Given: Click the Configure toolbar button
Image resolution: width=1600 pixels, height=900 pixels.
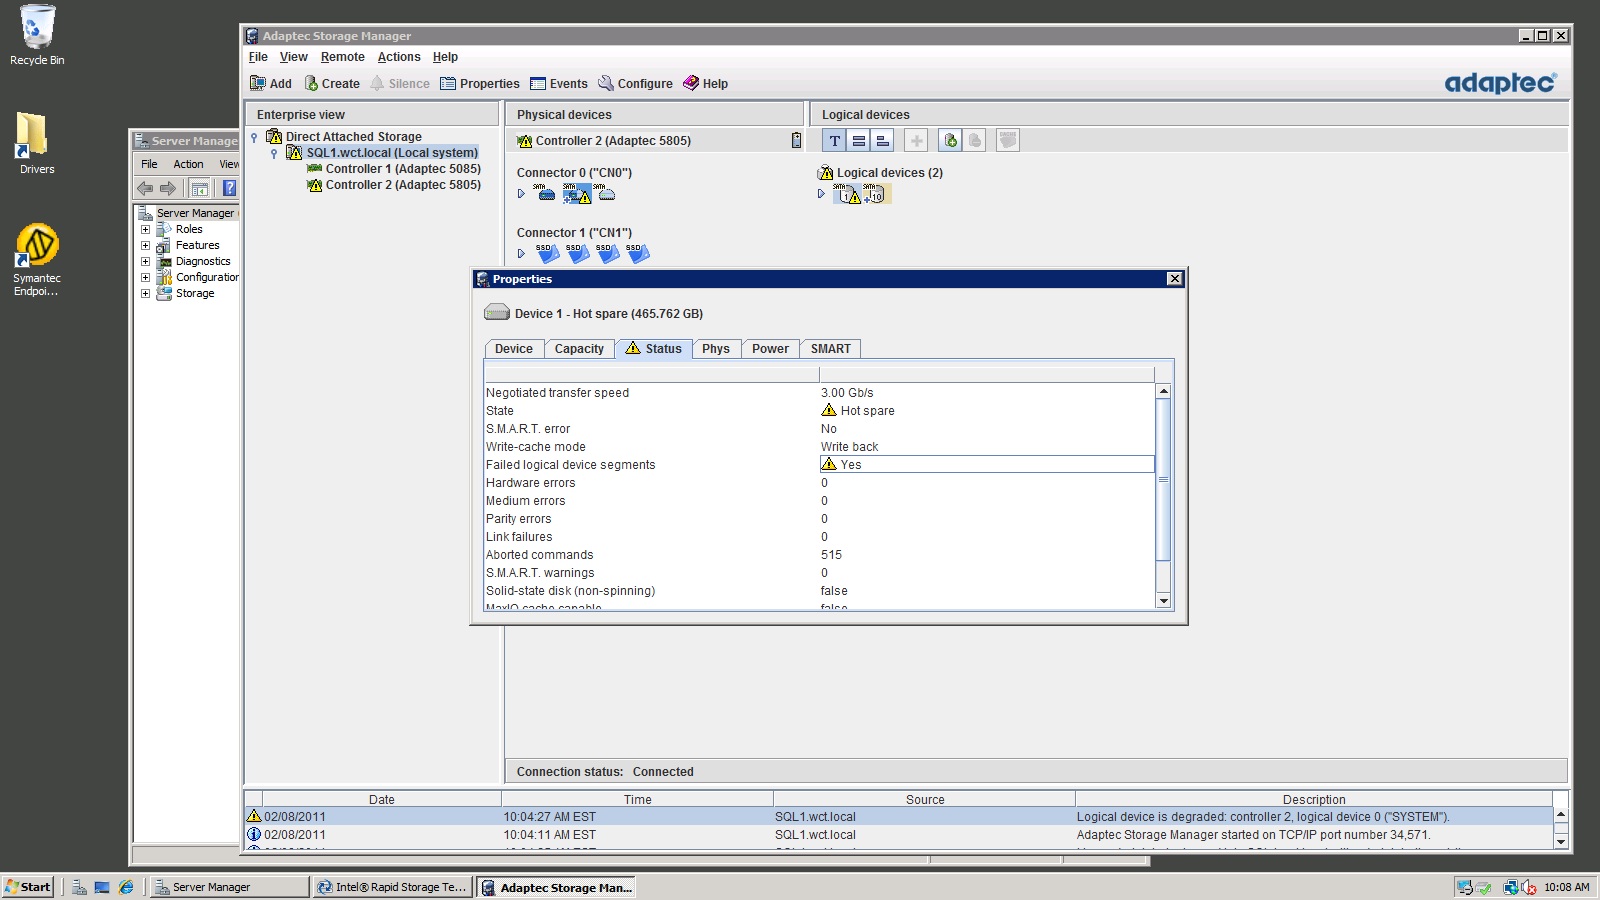Looking at the screenshot, I should point(635,84).
